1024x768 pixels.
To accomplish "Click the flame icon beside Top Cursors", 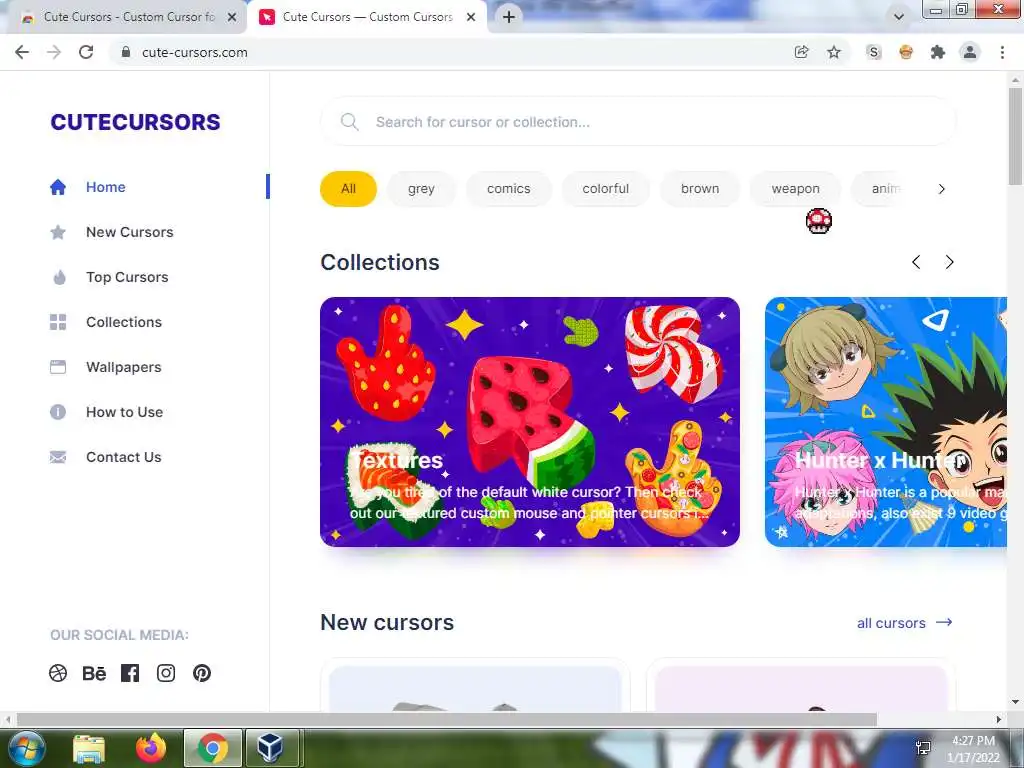I will (x=59, y=277).
